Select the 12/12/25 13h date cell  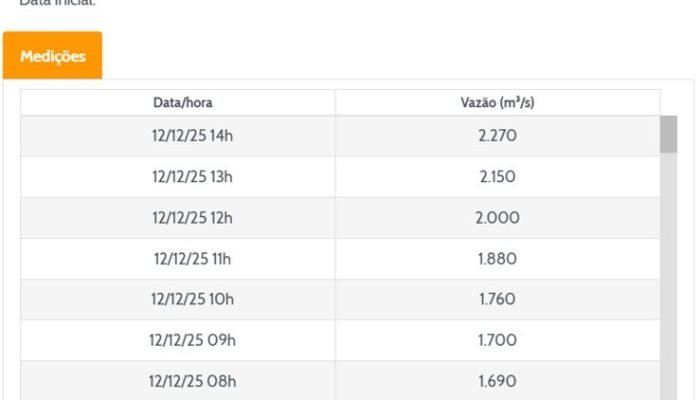(x=192, y=177)
